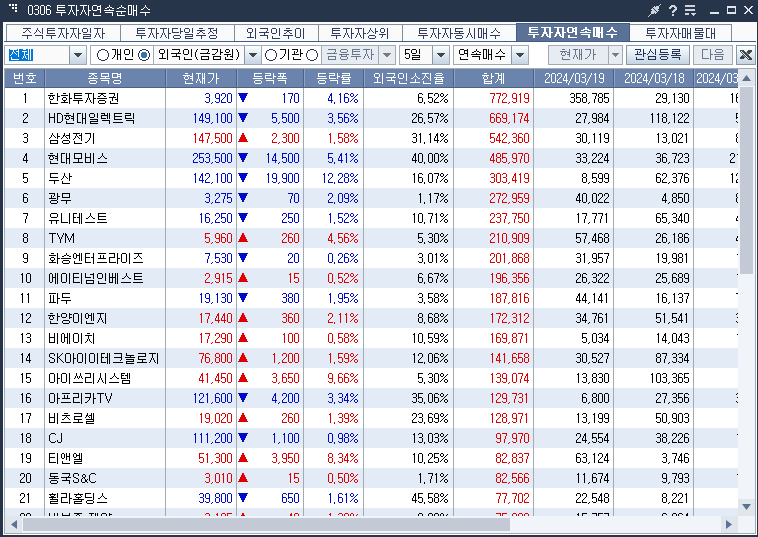The image size is (758, 537).
Task: Click the 2024/03/19 column header
Action: pyautogui.click(x=573, y=78)
